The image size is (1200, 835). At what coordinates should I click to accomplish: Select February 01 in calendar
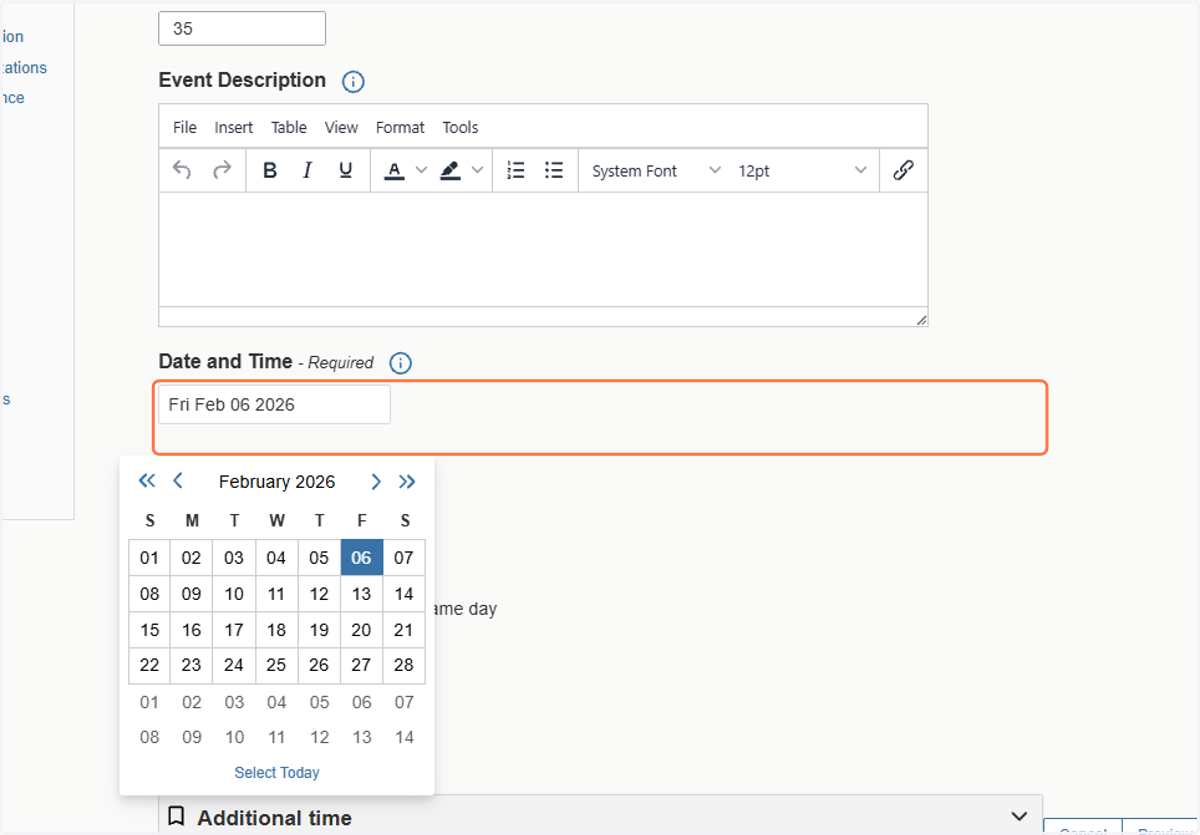149,558
